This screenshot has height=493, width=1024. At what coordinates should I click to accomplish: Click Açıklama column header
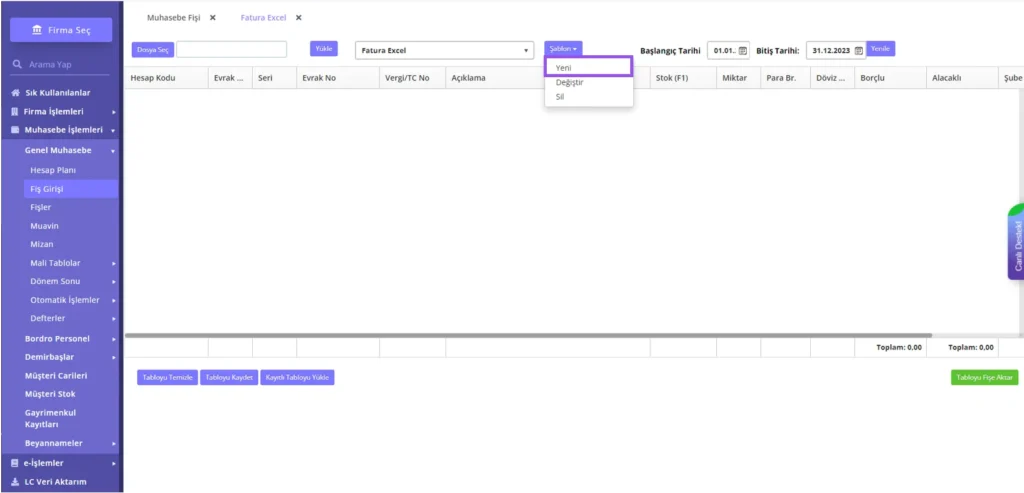pos(494,78)
